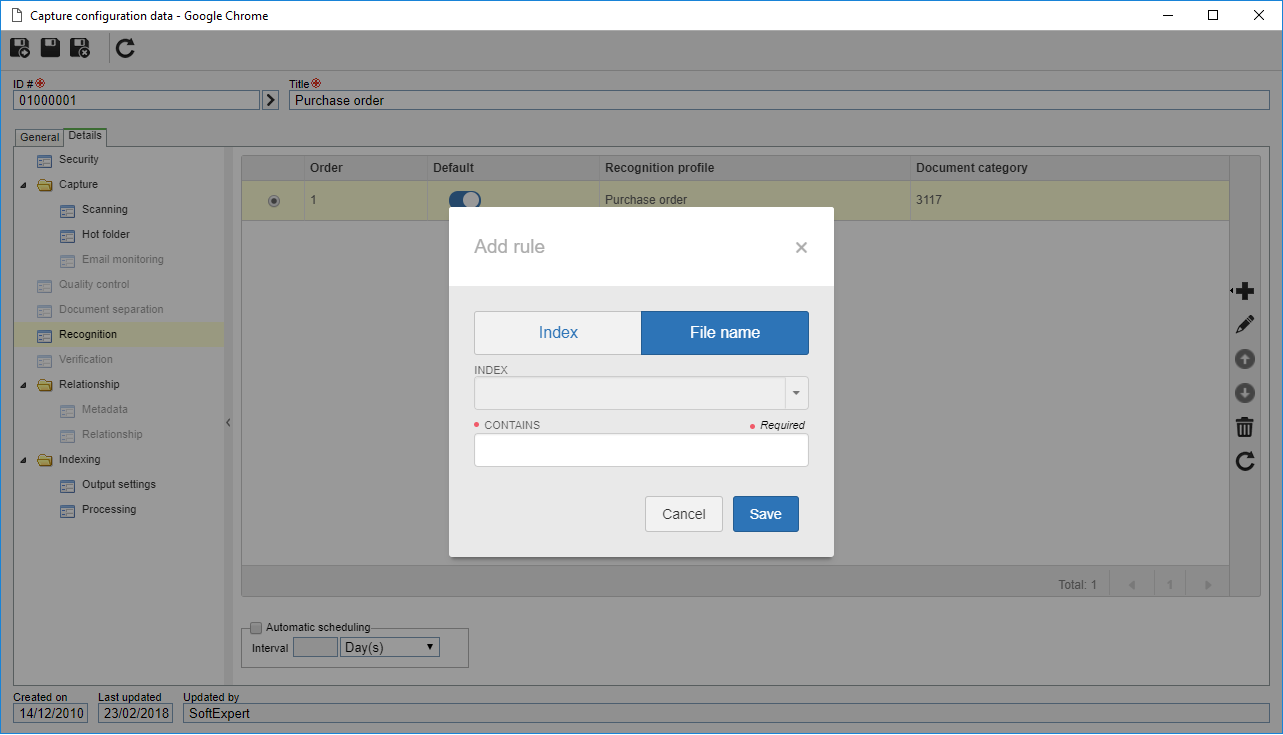Select the Security tree item

coord(78,159)
